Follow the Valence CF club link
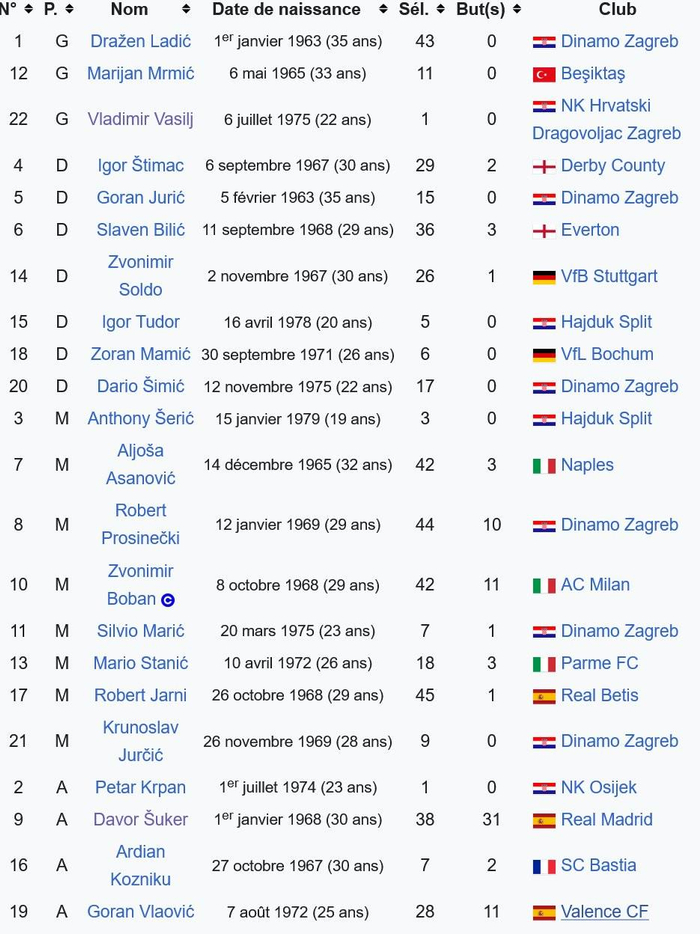The width and height of the screenshot is (700, 934). coord(604,912)
